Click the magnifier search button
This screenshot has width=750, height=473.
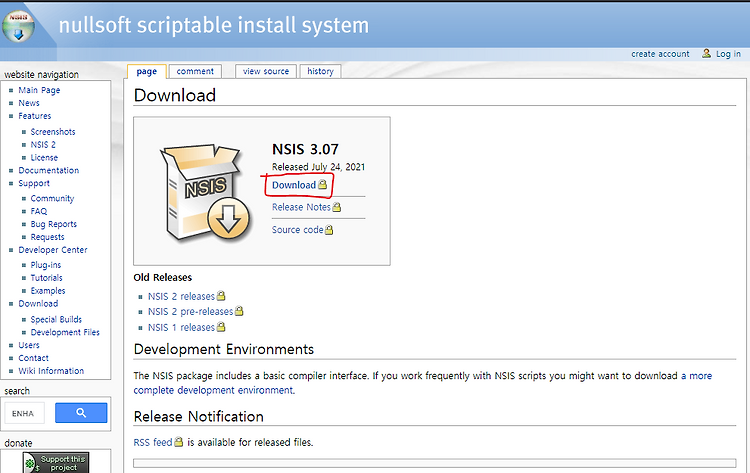pos(81,413)
